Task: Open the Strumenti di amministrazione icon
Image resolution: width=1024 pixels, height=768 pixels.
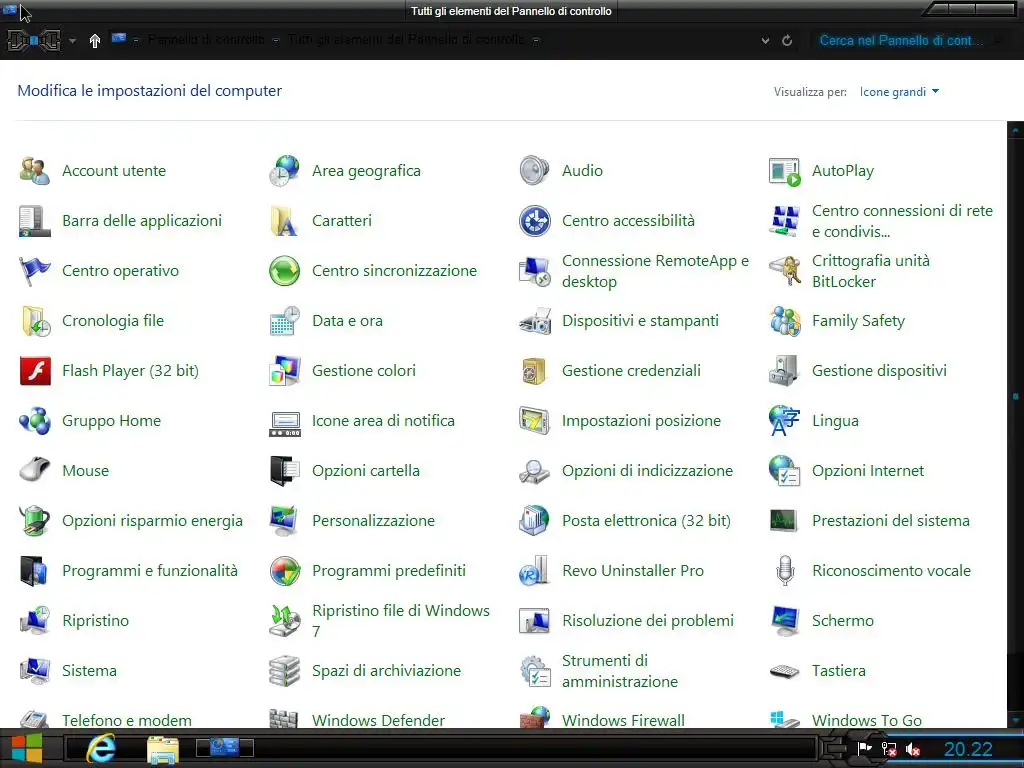Action: (535, 671)
